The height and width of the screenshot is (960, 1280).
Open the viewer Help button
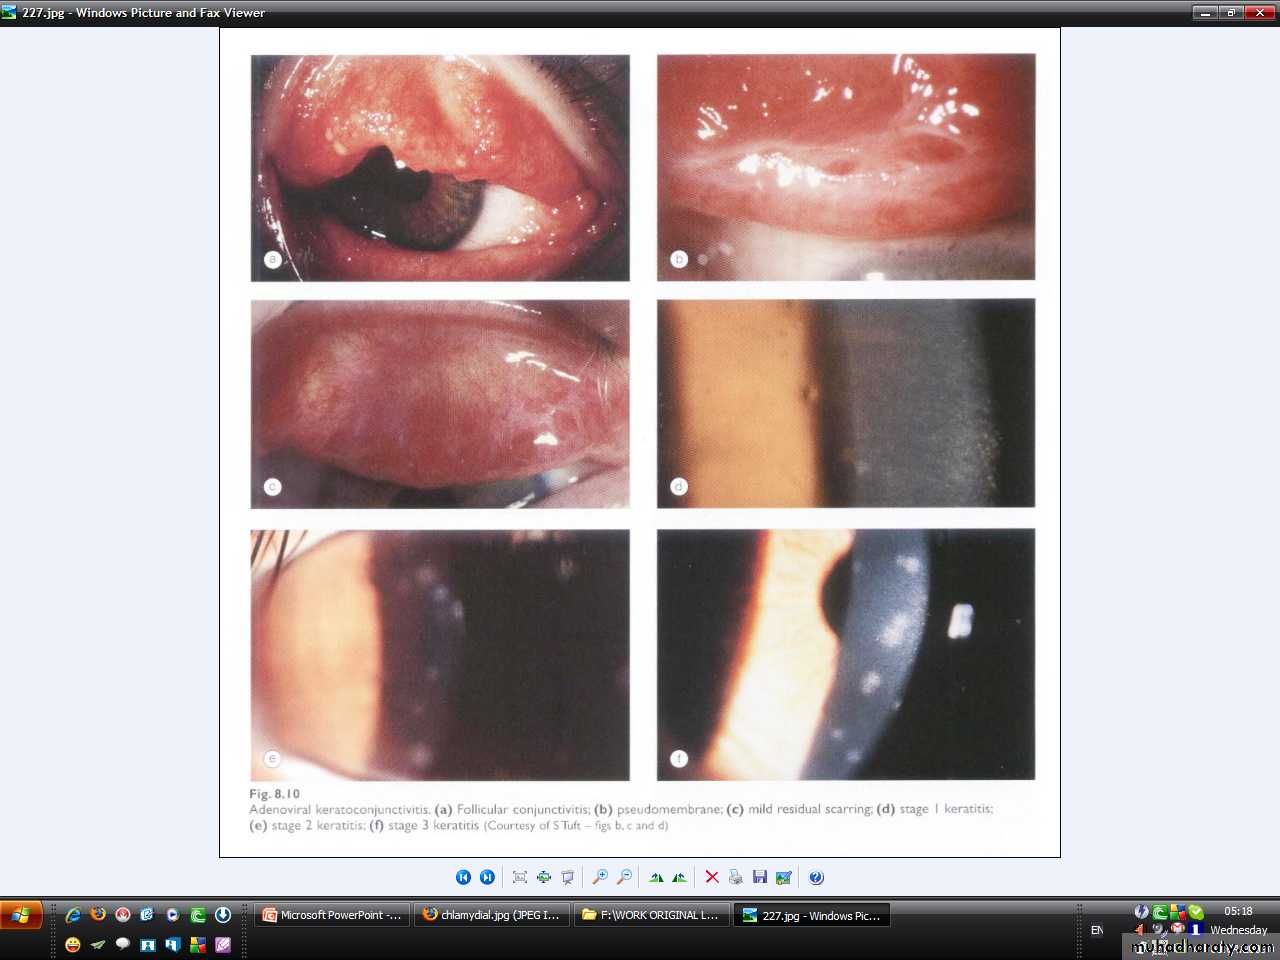[816, 877]
